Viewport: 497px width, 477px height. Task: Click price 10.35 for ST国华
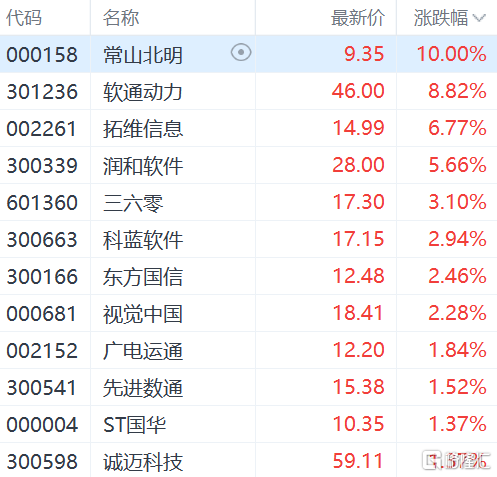click(359, 424)
